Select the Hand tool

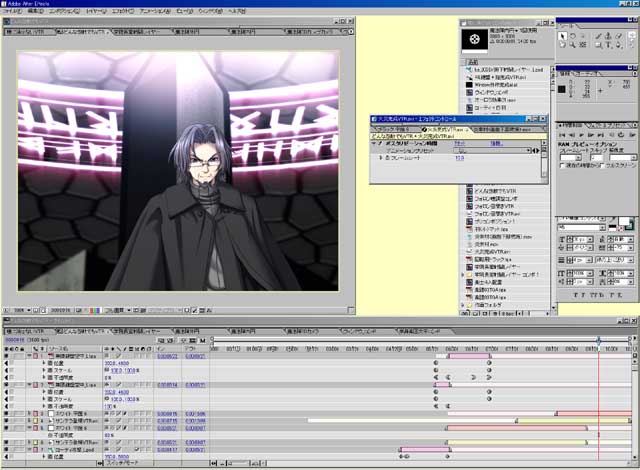562,45
